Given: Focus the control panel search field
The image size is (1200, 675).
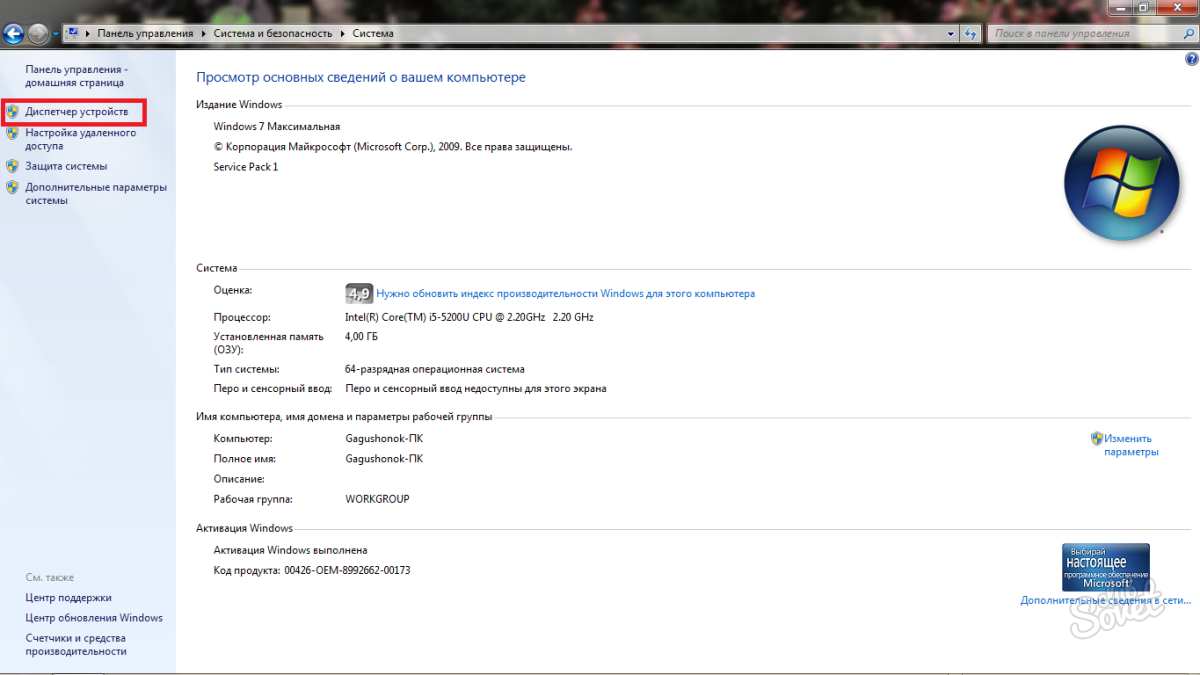Looking at the screenshot, I should click(x=1080, y=34).
